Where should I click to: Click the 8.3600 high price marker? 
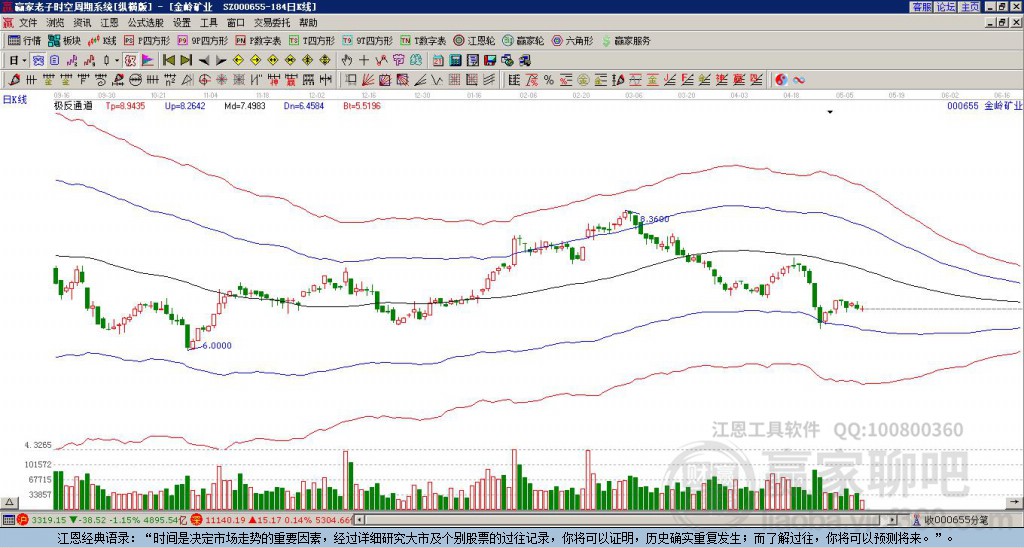click(x=654, y=219)
